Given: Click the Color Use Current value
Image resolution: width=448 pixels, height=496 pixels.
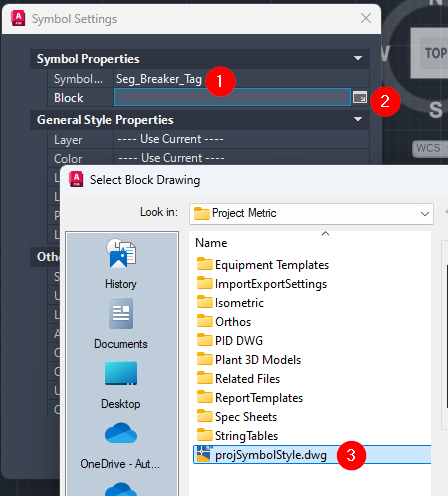Looking at the screenshot, I should [171, 158].
